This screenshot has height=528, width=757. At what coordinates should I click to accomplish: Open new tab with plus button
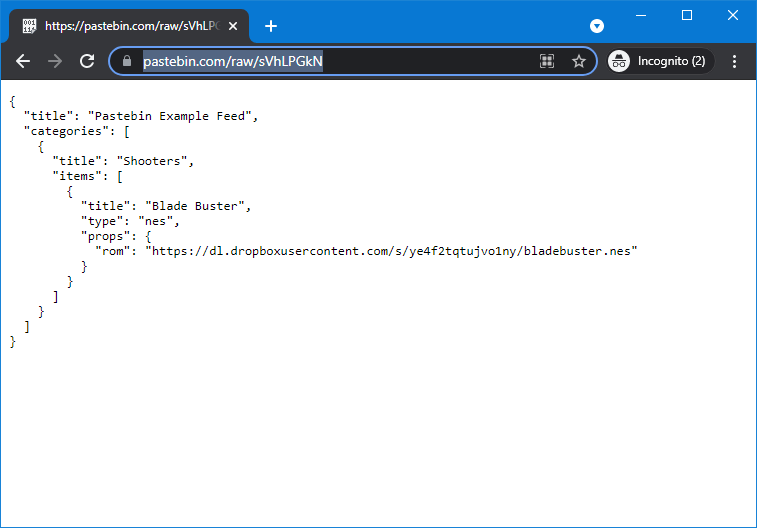pos(271,26)
